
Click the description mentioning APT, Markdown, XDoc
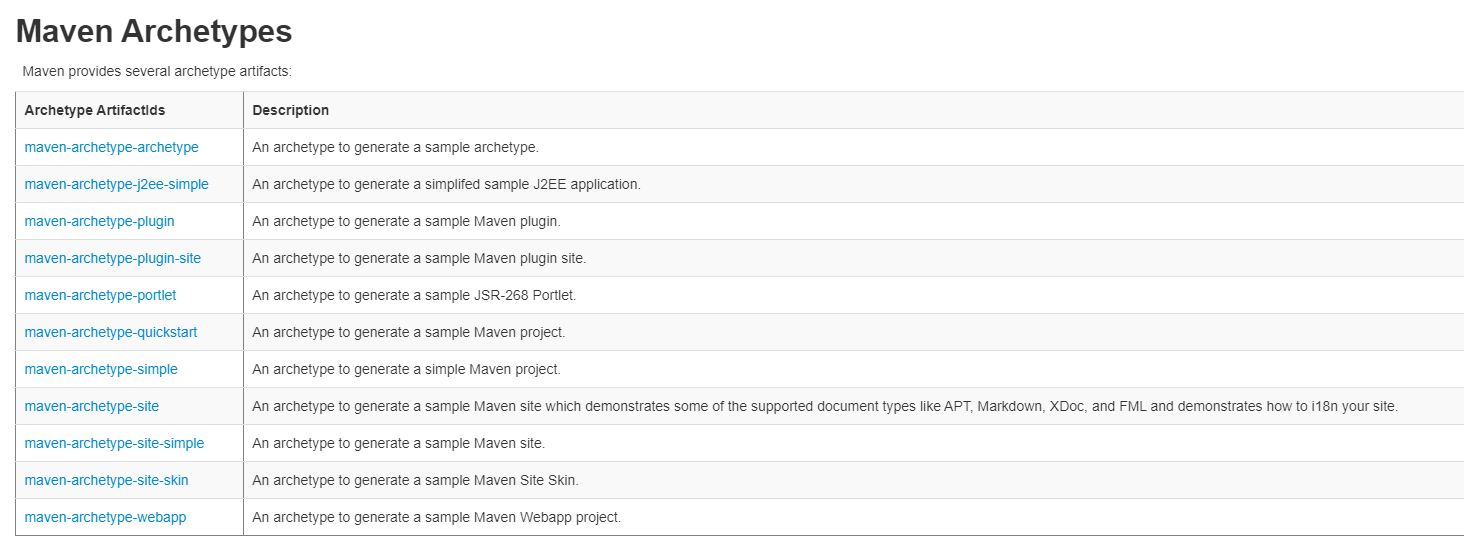point(825,406)
